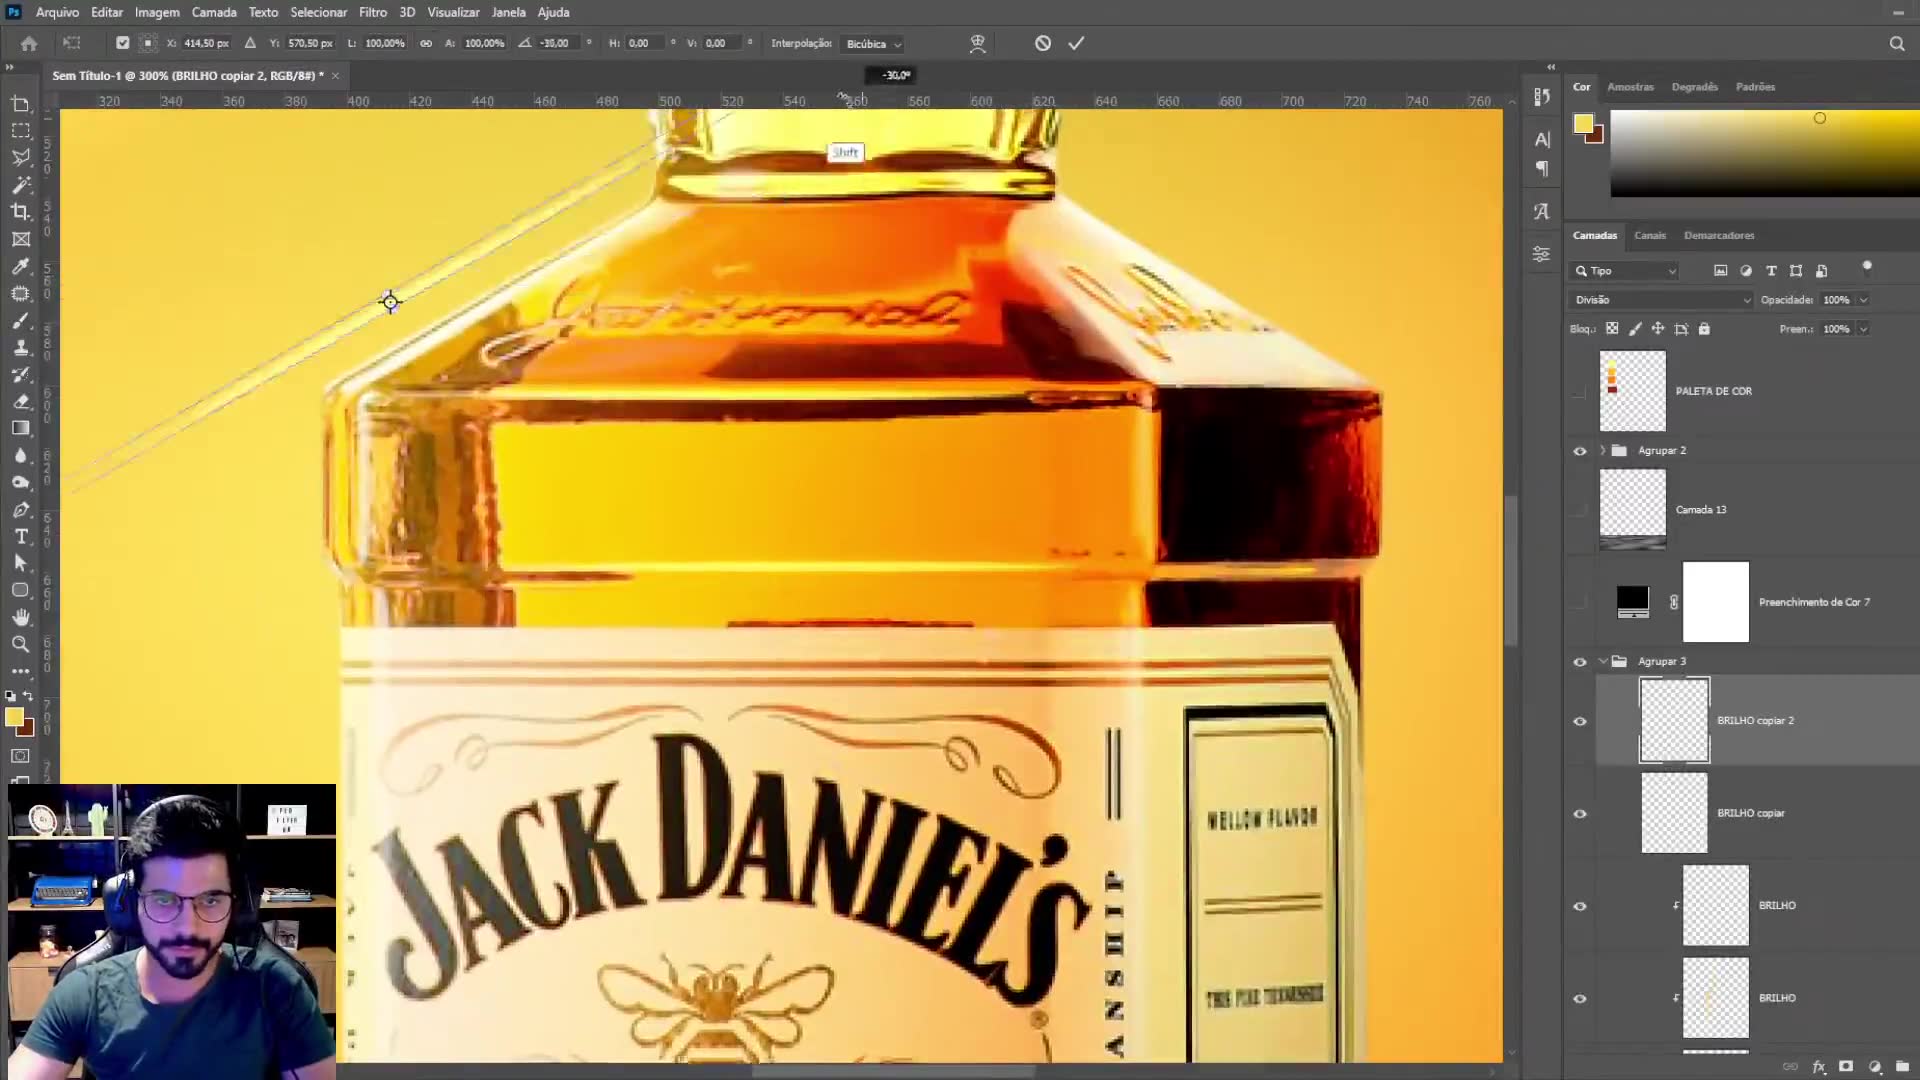1920x1080 pixels.
Task: Collapse the Agrupar 3 group
Action: click(1603, 661)
